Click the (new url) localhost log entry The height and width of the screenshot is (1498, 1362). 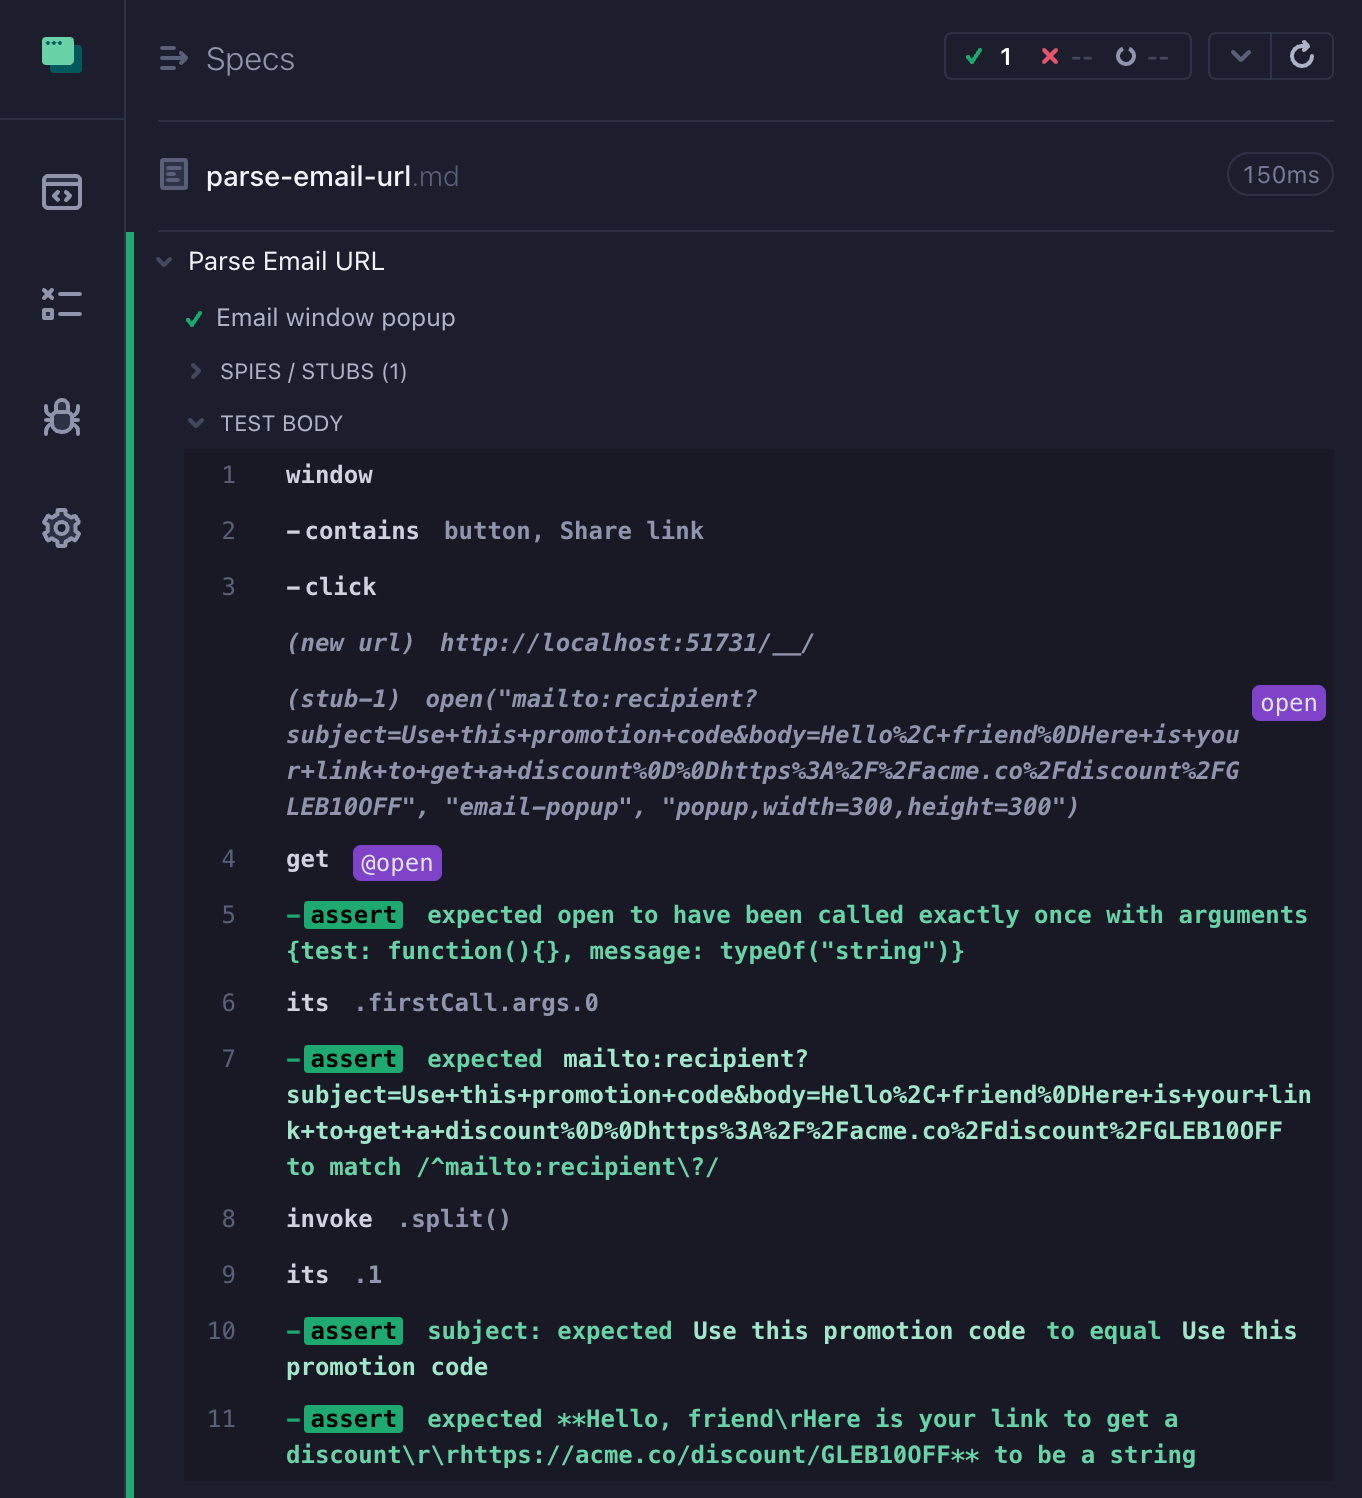758,643
